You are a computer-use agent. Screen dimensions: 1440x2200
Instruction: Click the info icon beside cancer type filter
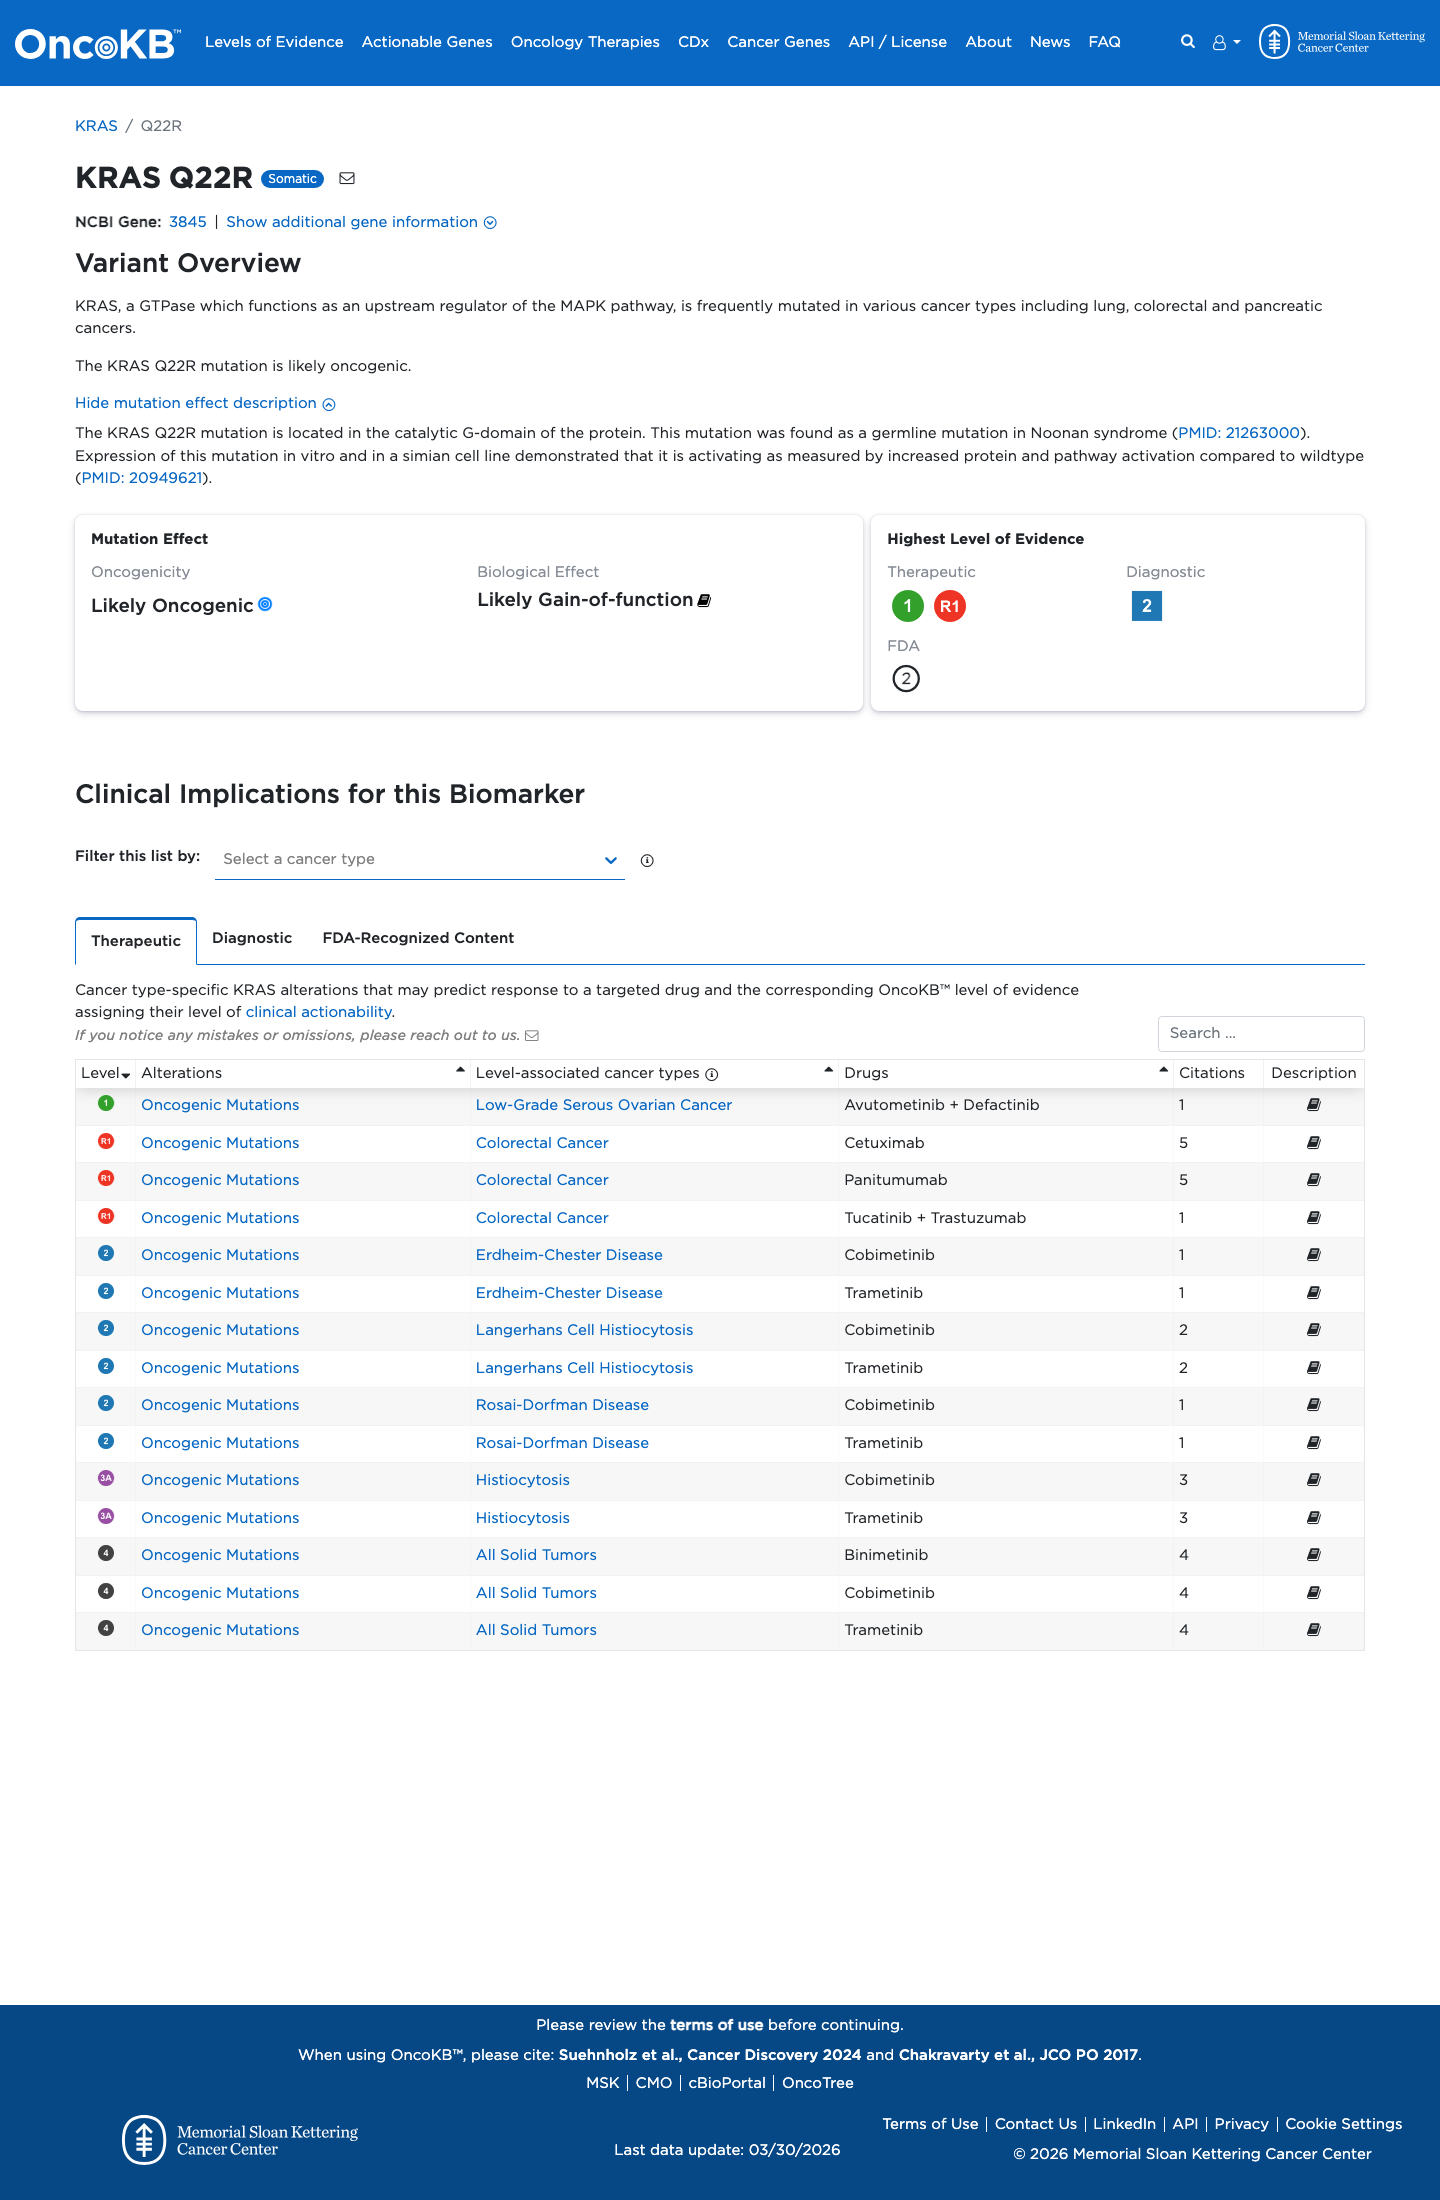click(647, 860)
